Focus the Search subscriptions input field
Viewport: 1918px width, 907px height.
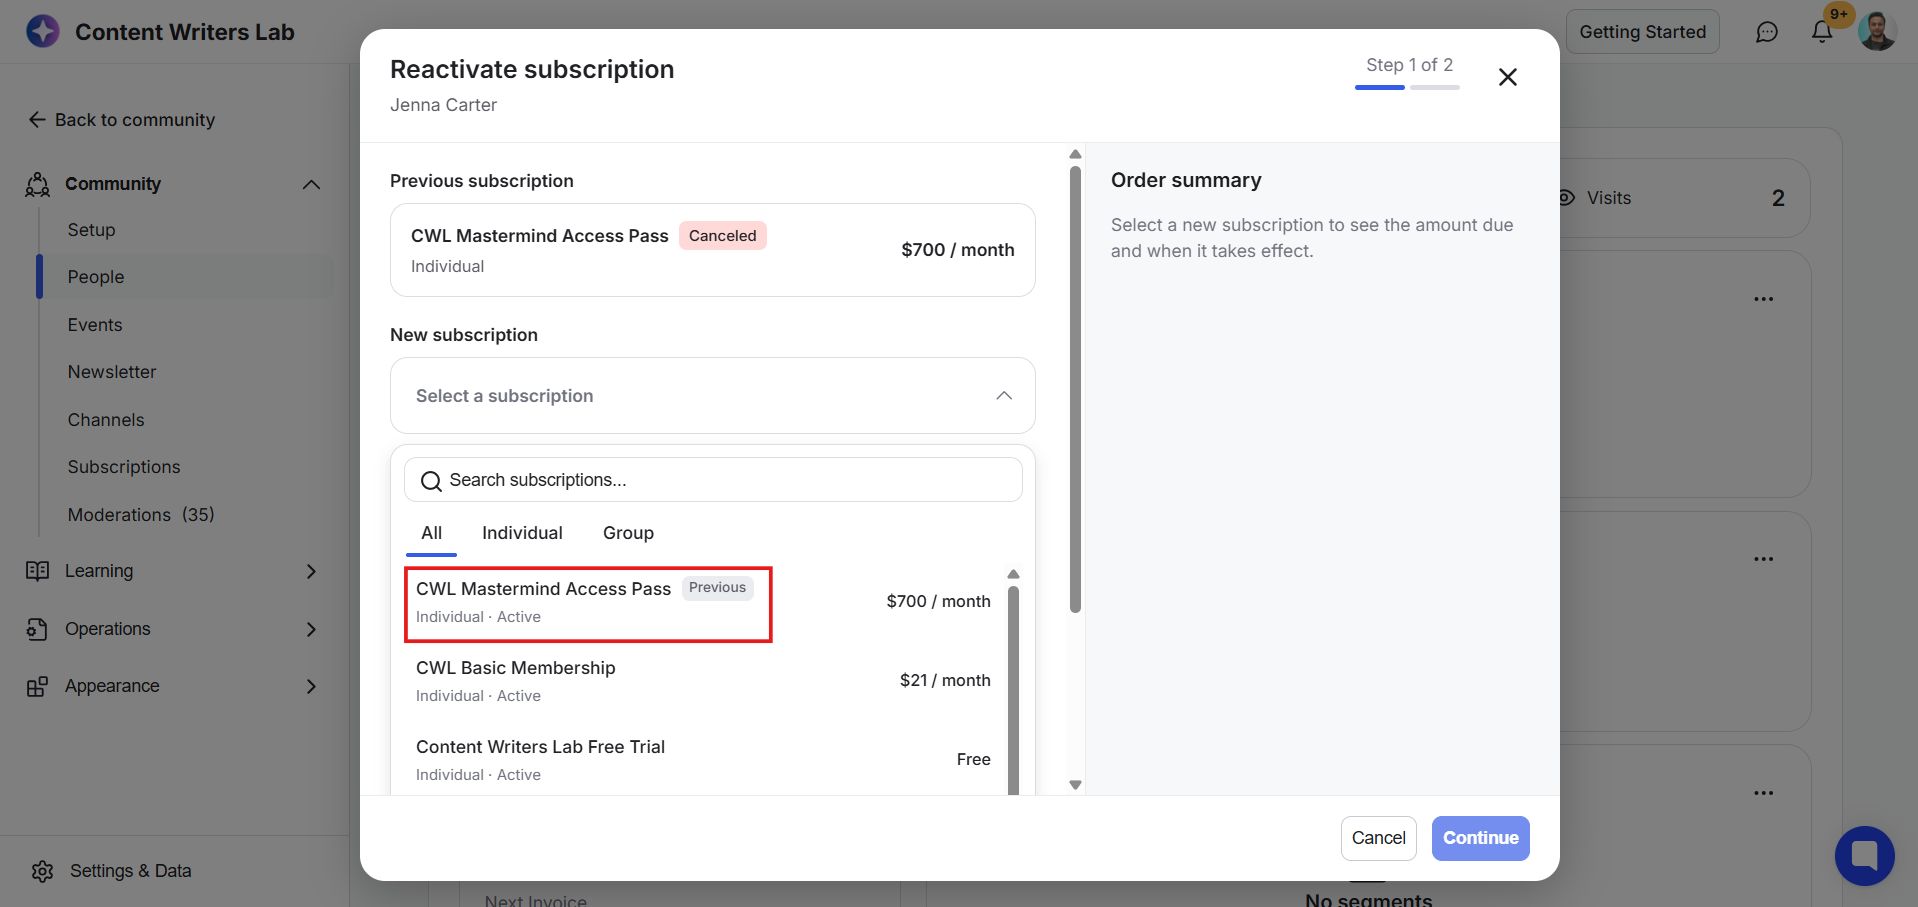point(713,480)
